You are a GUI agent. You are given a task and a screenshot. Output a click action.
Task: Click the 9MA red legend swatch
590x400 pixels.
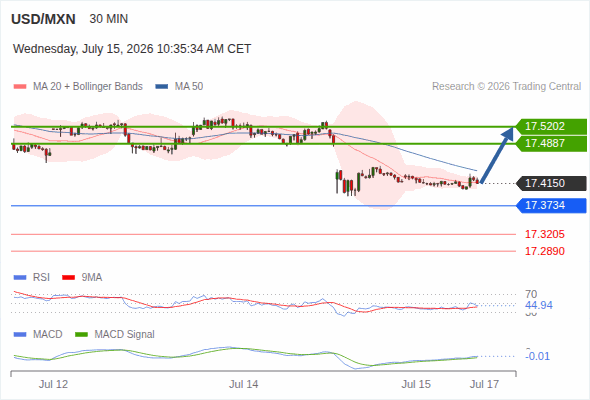tap(68, 278)
